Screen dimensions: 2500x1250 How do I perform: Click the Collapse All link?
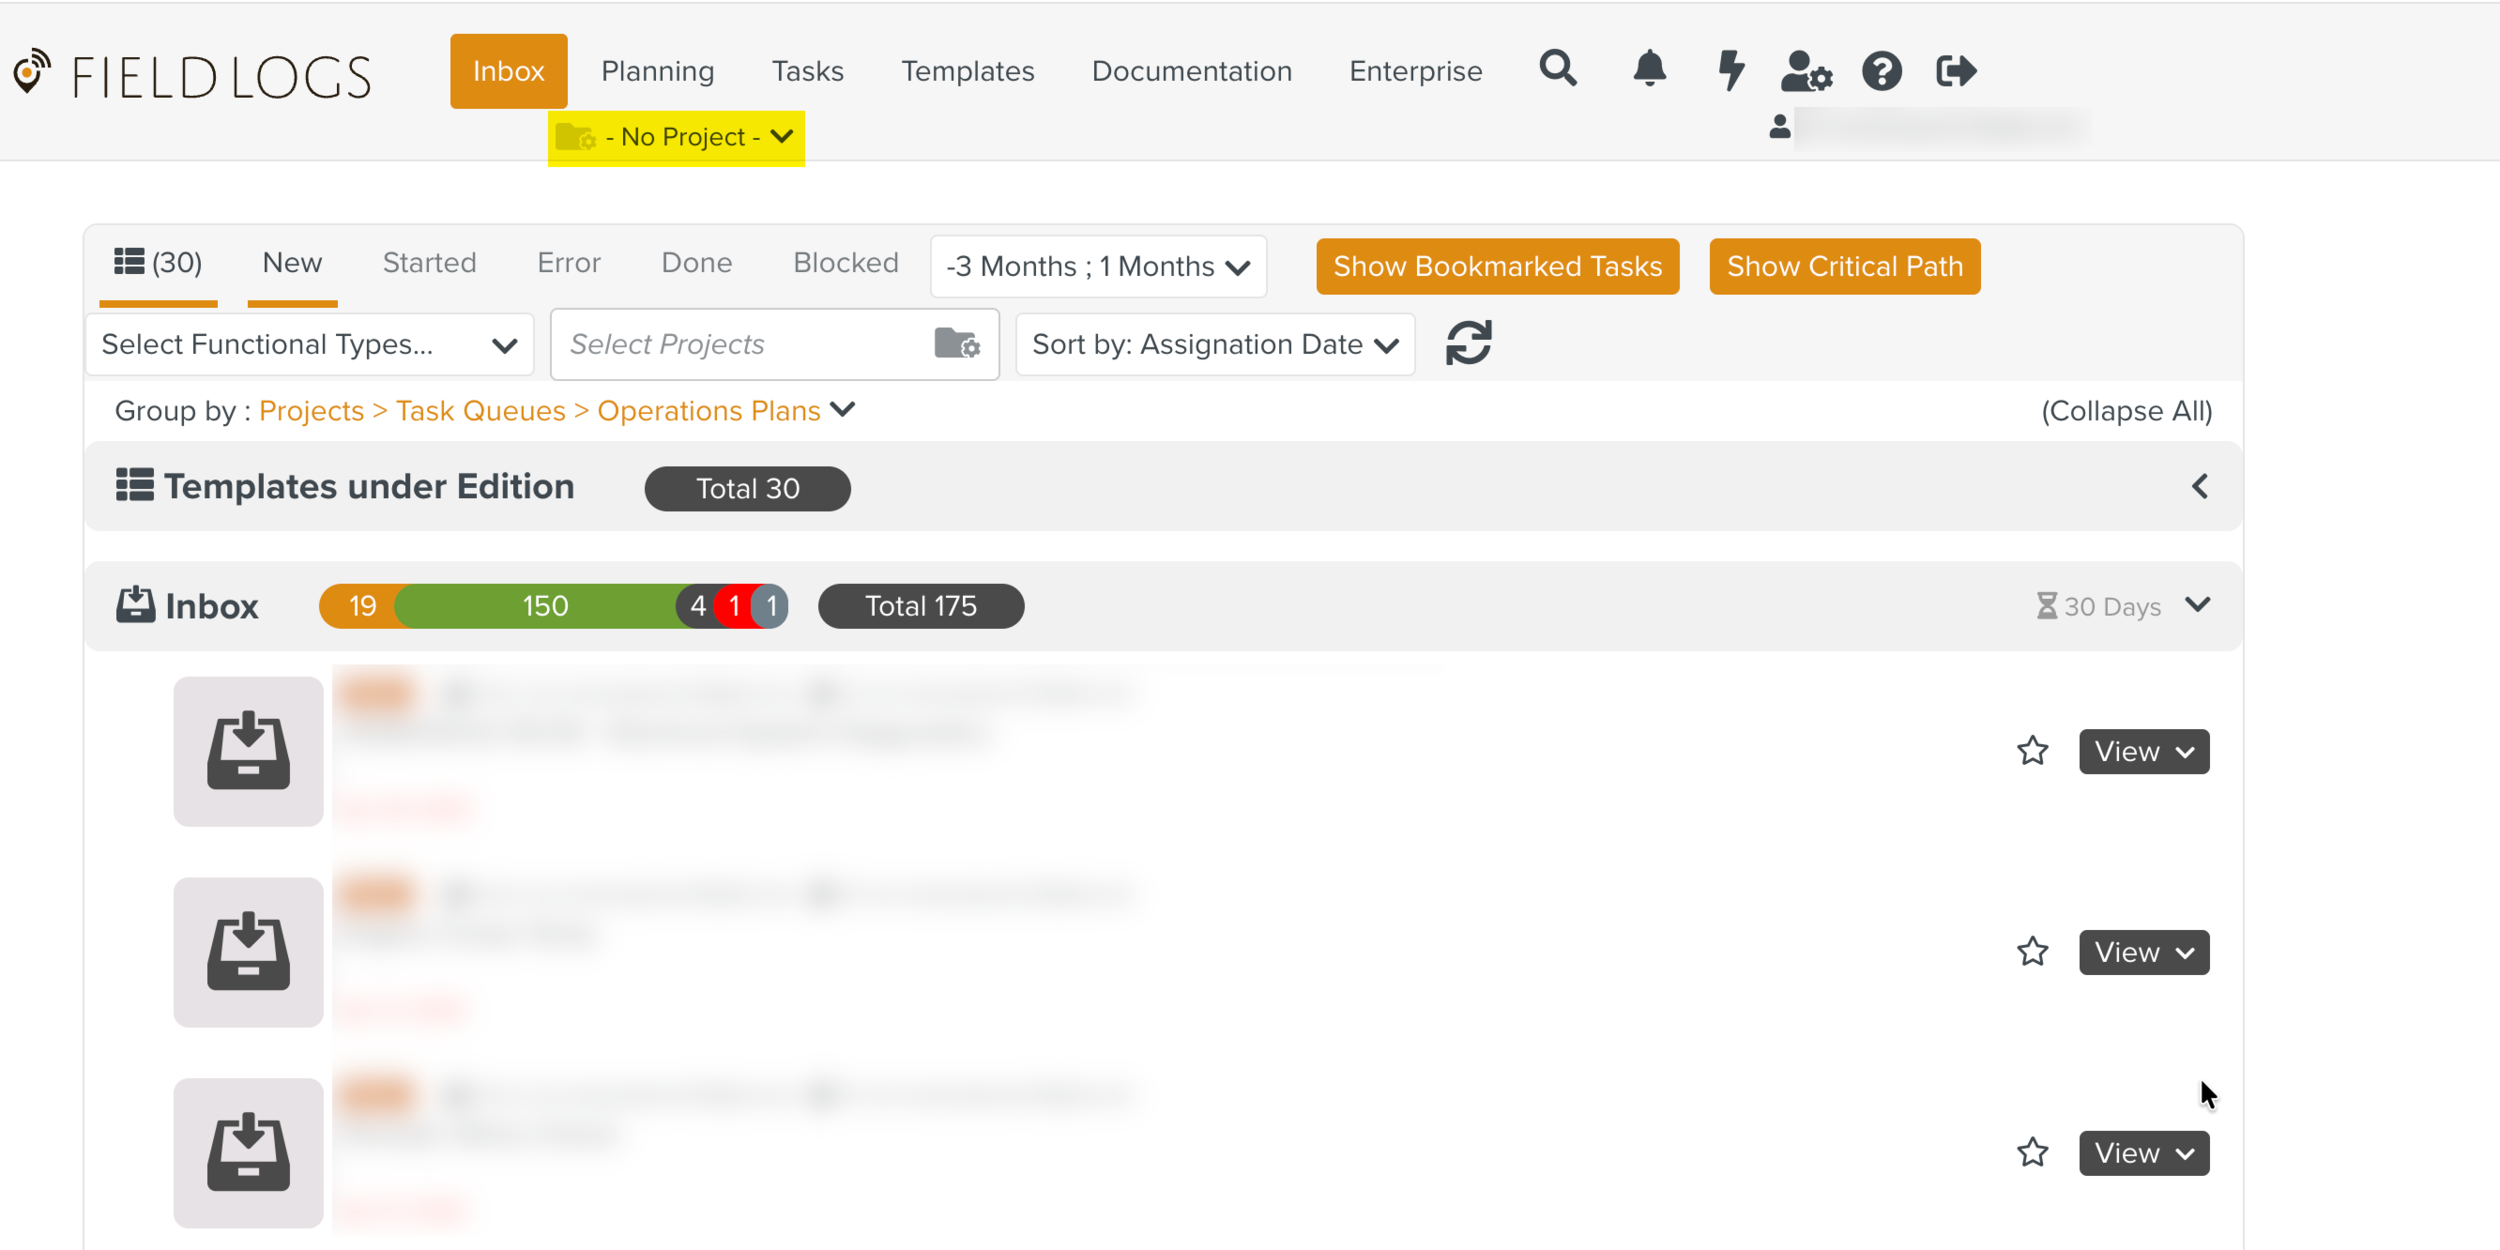[x=2126, y=411]
